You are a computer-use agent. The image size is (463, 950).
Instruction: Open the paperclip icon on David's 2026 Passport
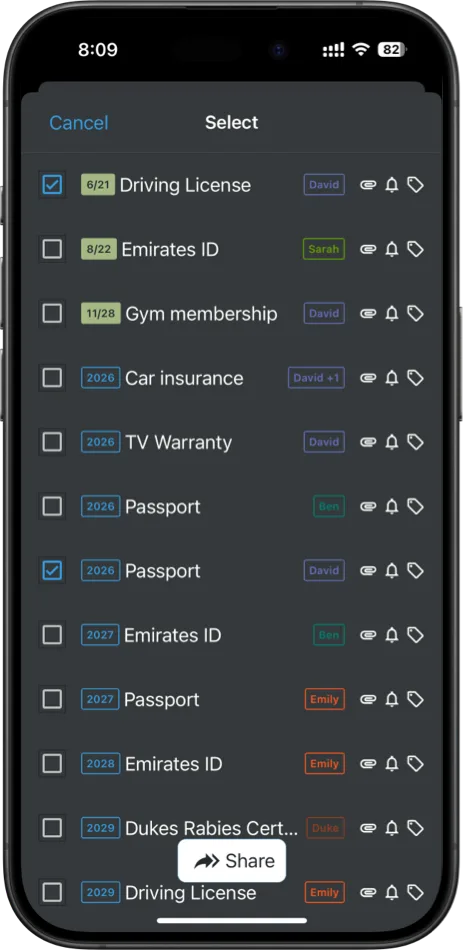[368, 571]
